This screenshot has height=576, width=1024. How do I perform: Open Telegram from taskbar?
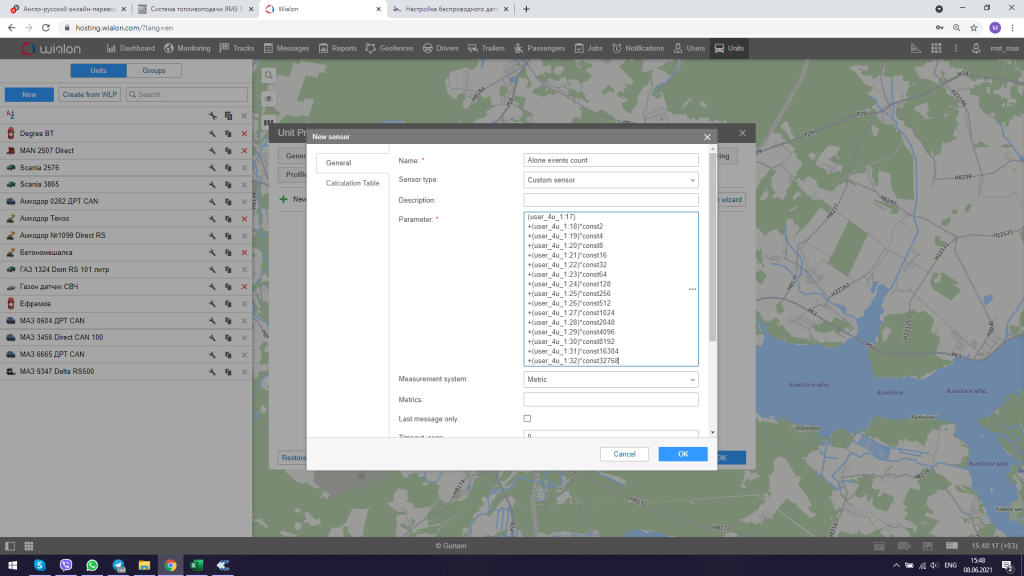(118, 565)
